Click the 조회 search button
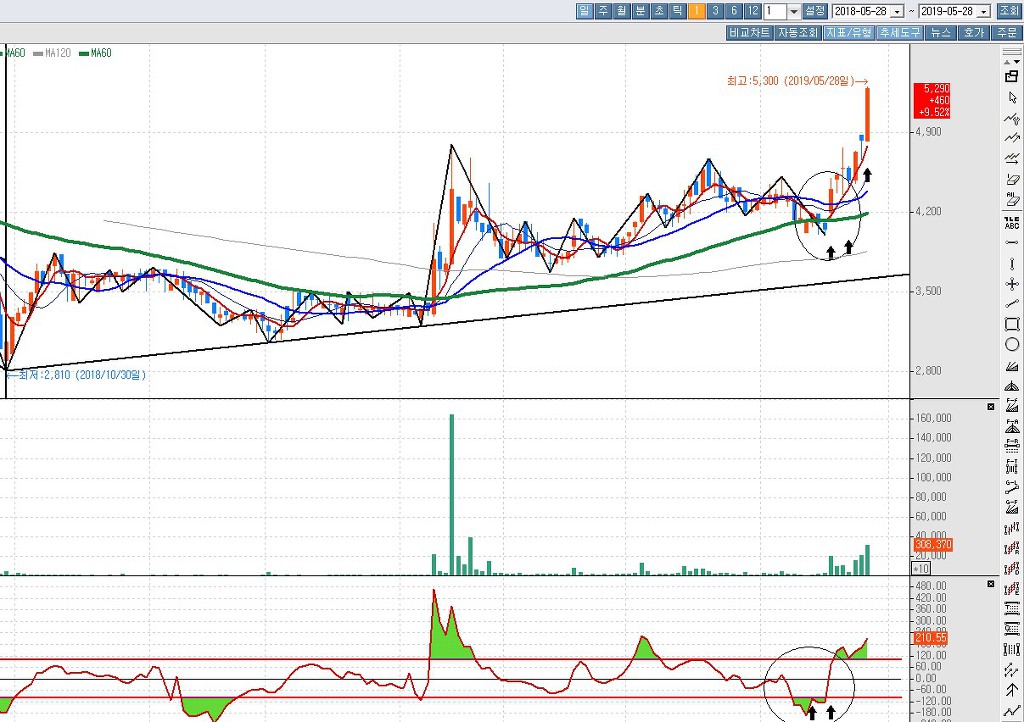1024x722 pixels. [x=1008, y=11]
